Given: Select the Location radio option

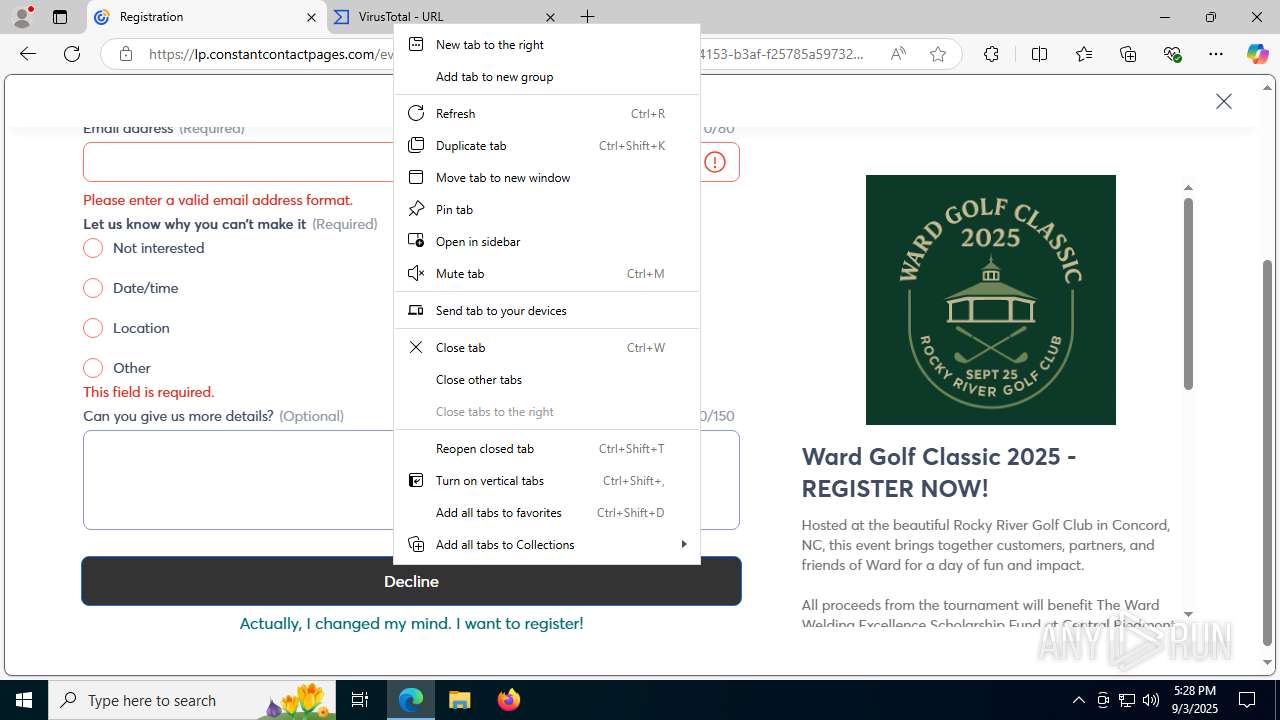Looking at the screenshot, I should (x=93, y=328).
